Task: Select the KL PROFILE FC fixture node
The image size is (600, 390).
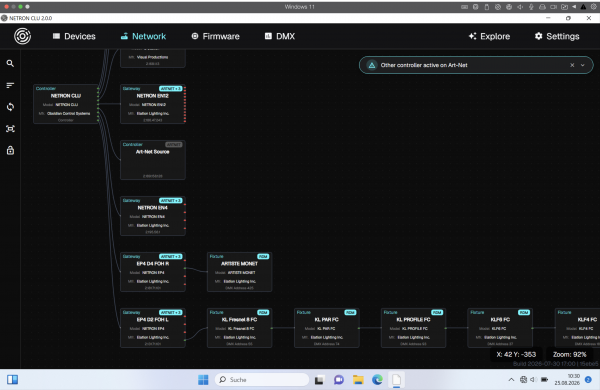Action: [x=413, y=328]
